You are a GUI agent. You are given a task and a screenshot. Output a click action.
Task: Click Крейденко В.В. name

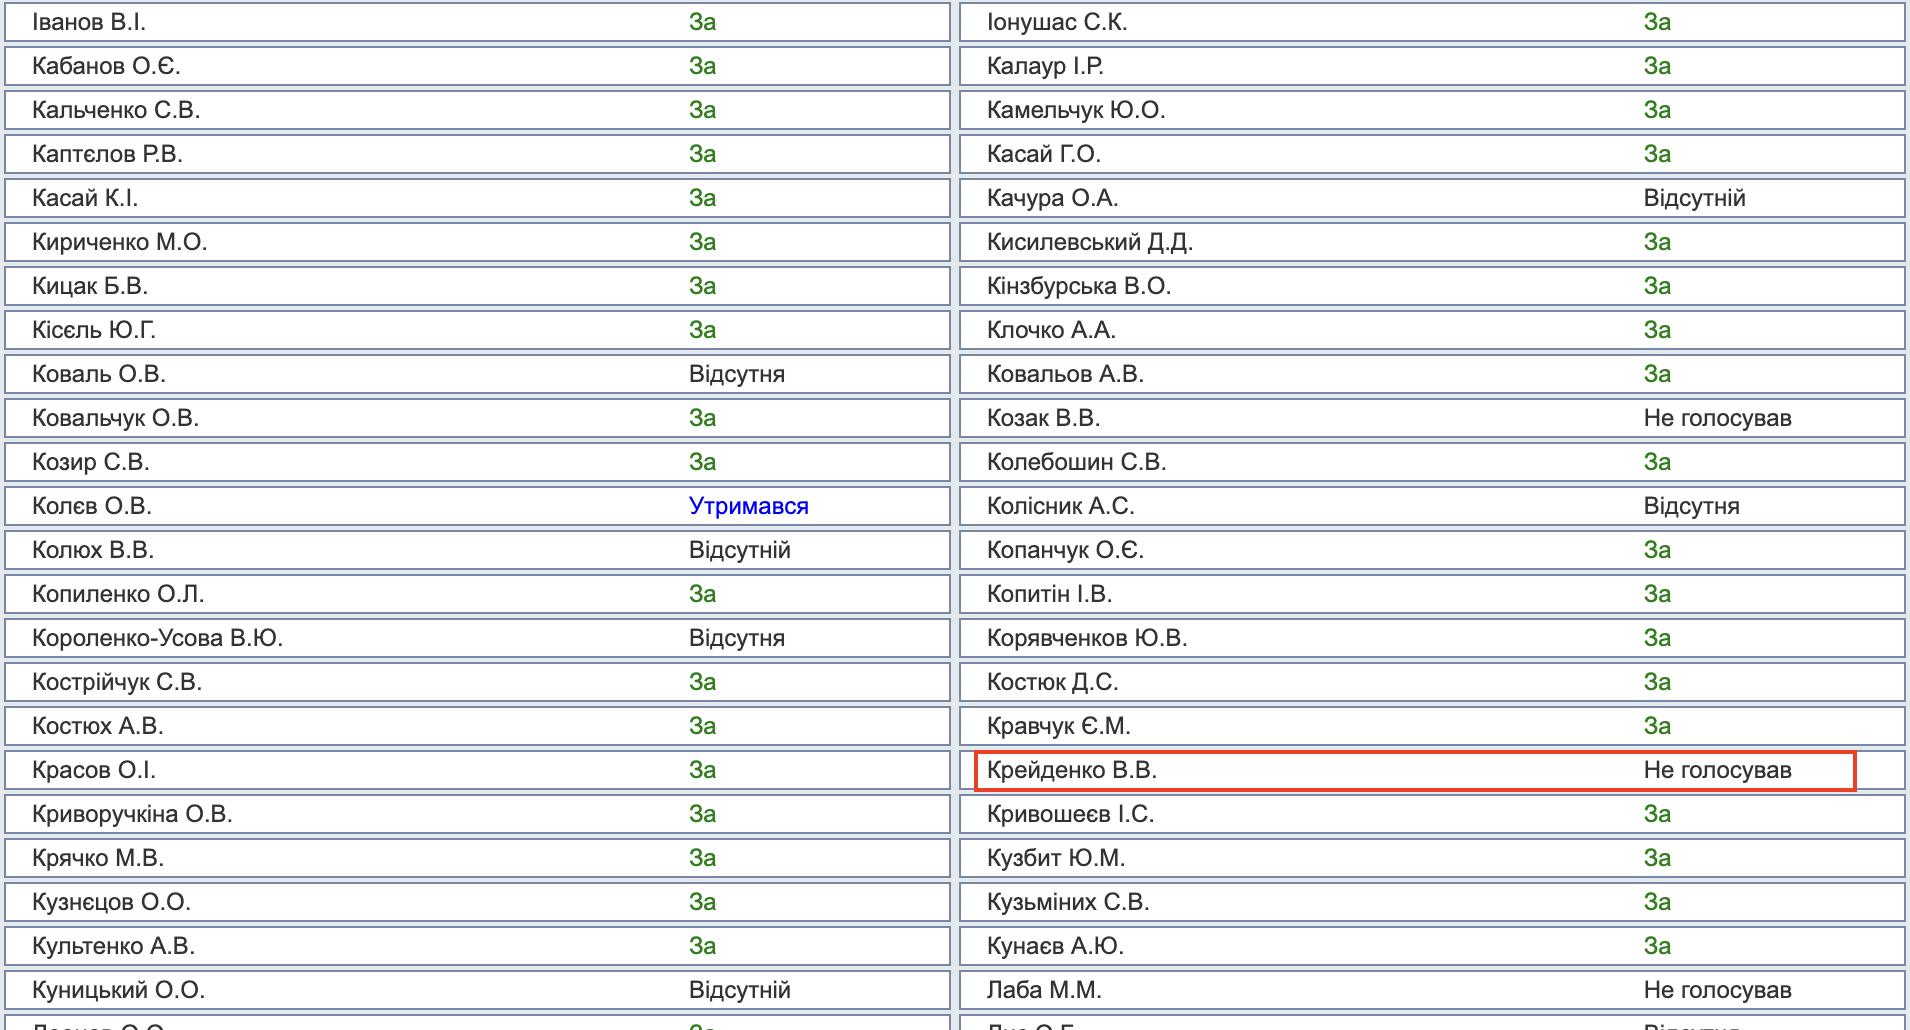[x=1072, y=770]
